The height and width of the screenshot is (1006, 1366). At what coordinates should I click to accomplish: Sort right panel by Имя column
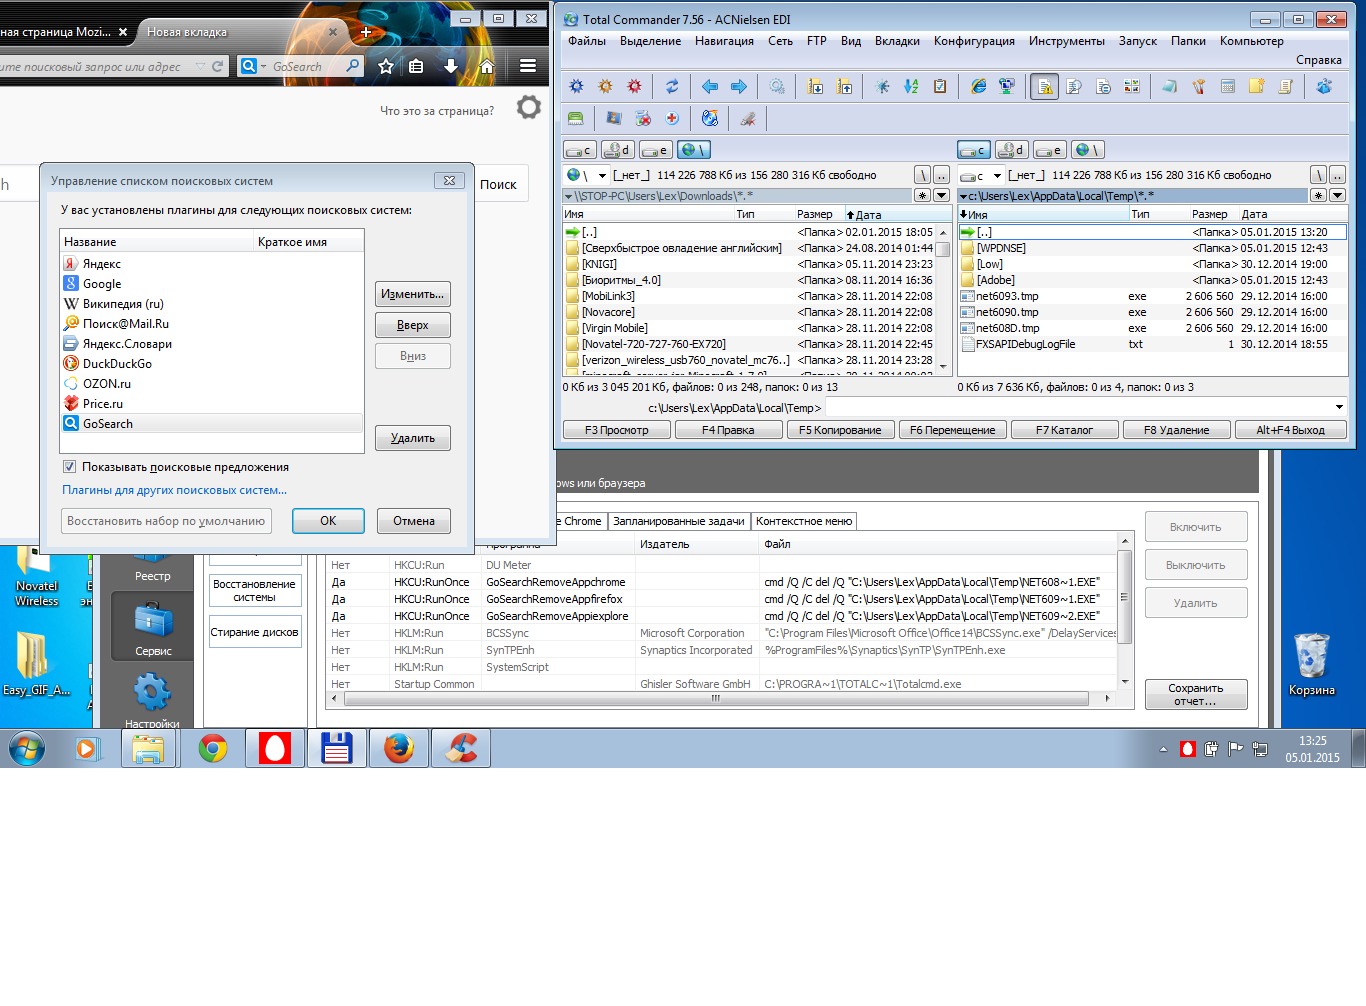pos(1043,214)
